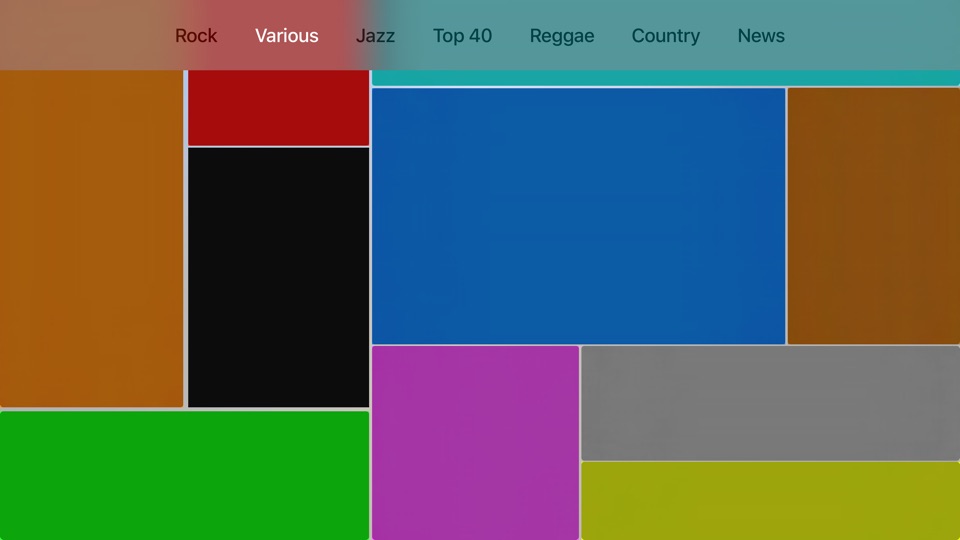Image resolution: width=960 pixels, height=540 pixels.
Task: Open the red tile below Various
Action: 278,108
